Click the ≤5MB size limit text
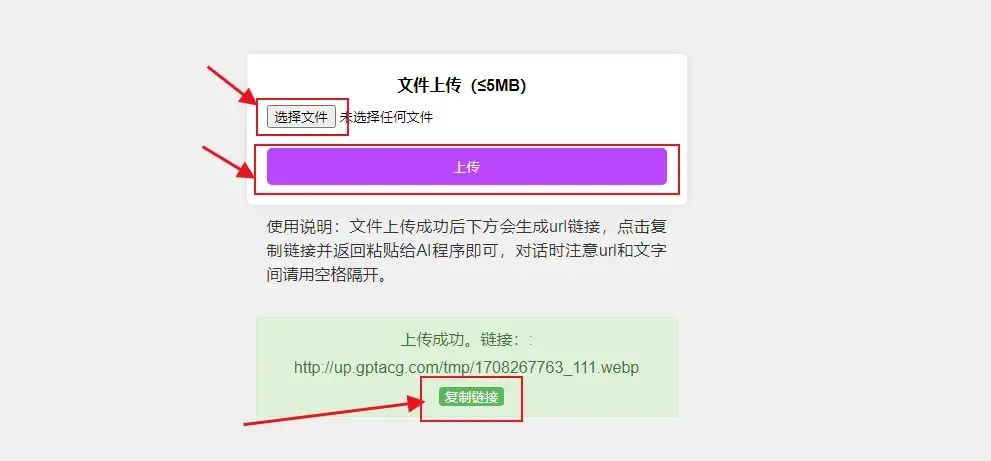Viewport: 991px width, 461px height. pyautogui.click(x=502, y=85)
